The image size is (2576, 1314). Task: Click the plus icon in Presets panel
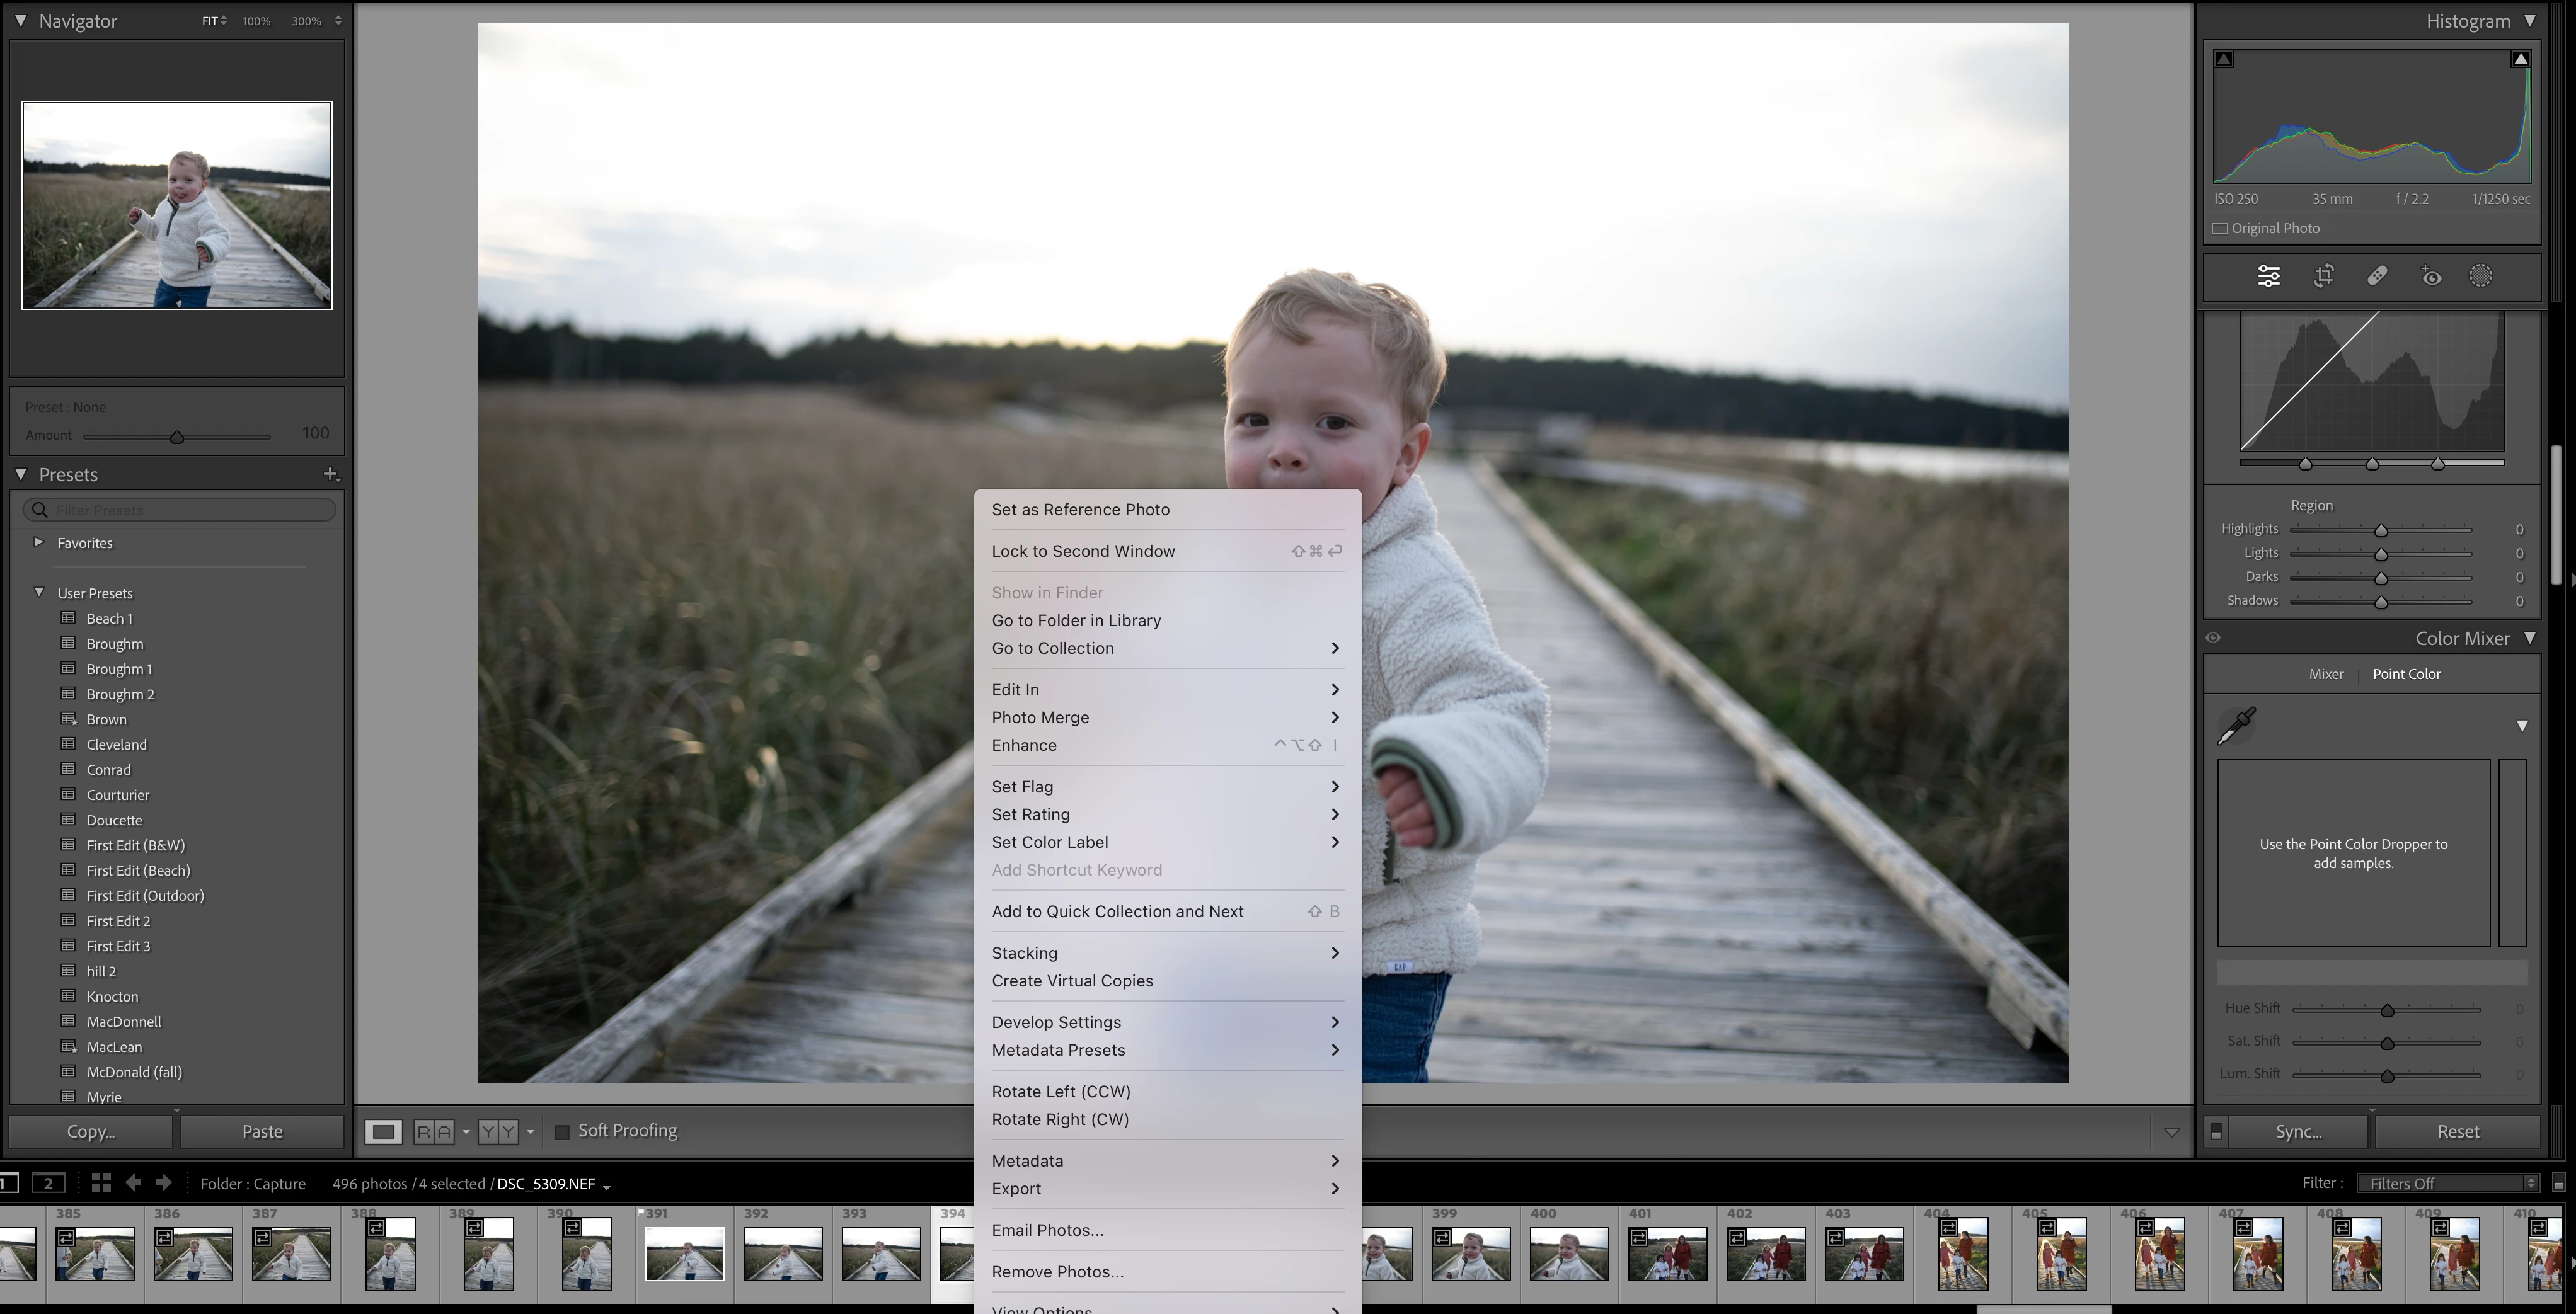coord(331,474)
